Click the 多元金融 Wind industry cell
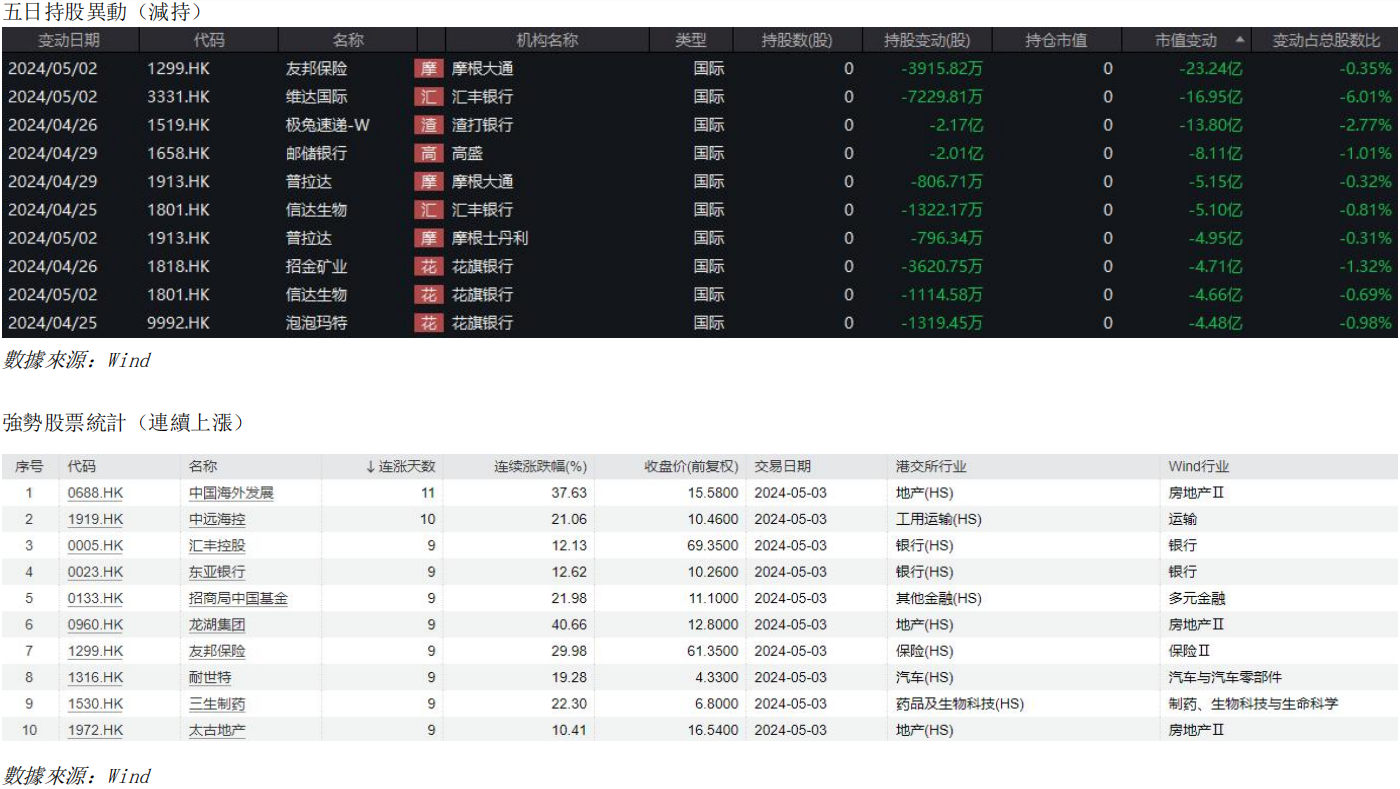This screenshot has height=789, width=1400. (1197, 598)
